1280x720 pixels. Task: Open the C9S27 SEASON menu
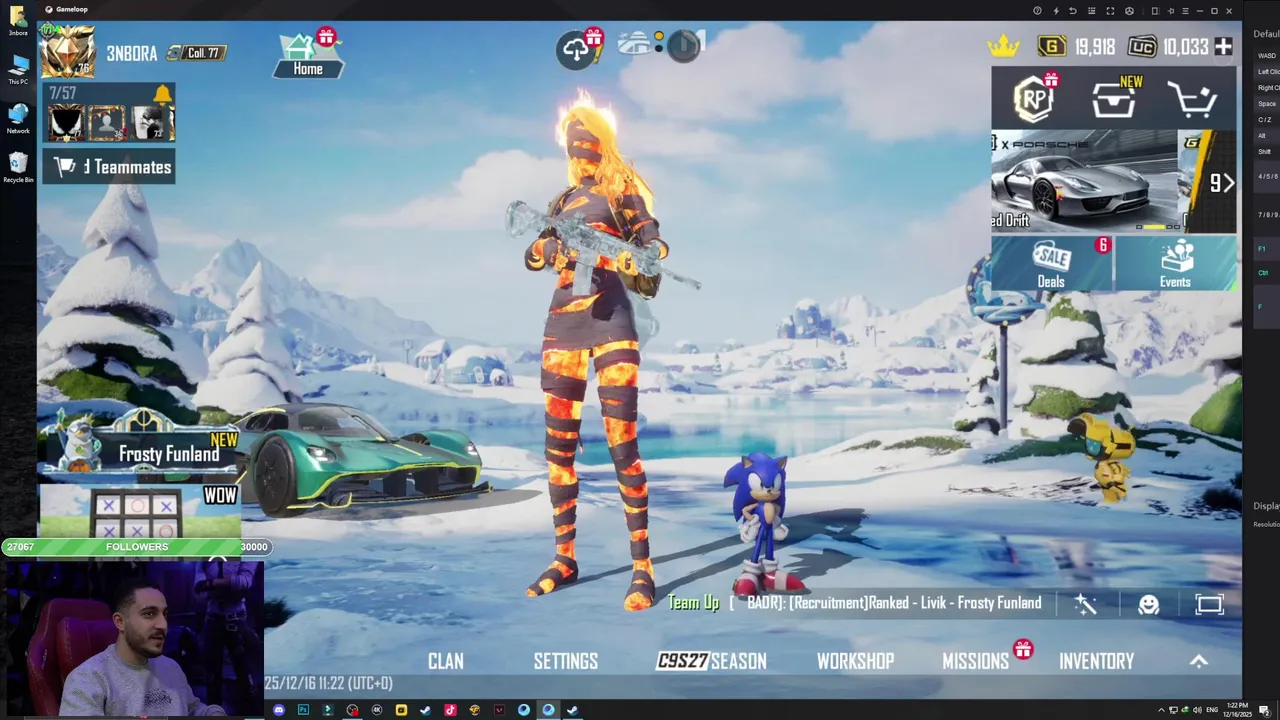(711, 661)
